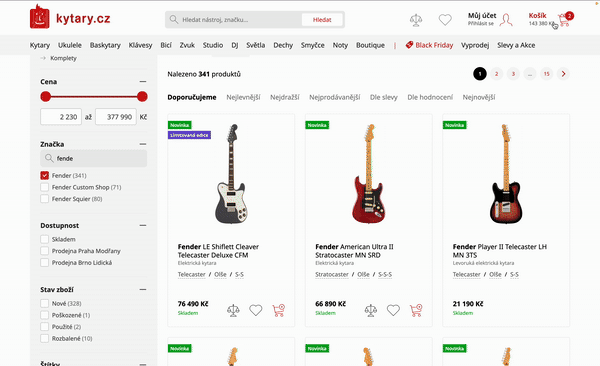Add American Ultra II Stratocaster to cart
This screenshot has width=600, height=366.
coord(416,310)
